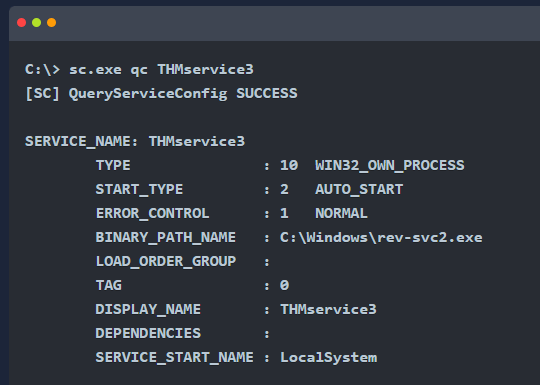Click the 'LOAD_ORDER_GROUP' field label

click(x=166, y=261)
